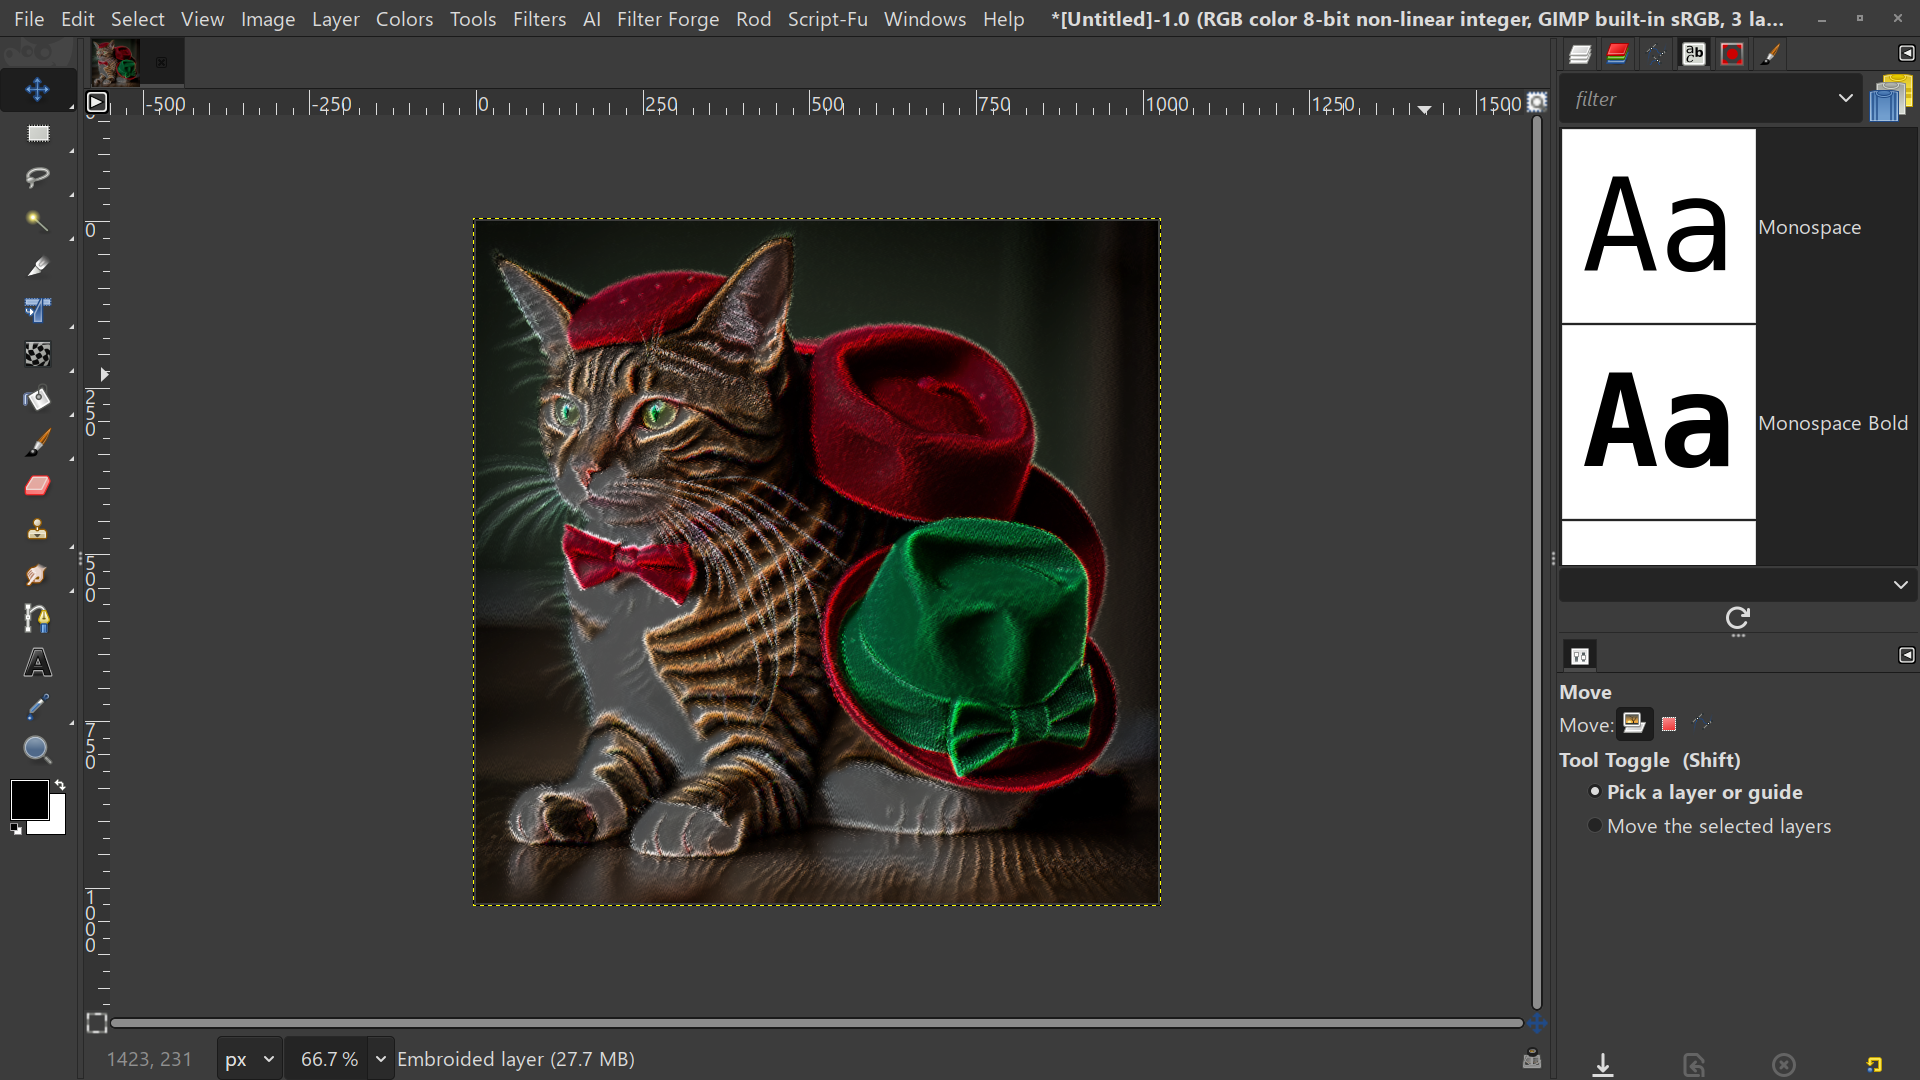Expand the filter dropdown in fonts panel
Image resolution: width=1920 pixels, height=1080 pixels.
(x=1845, y=98)
